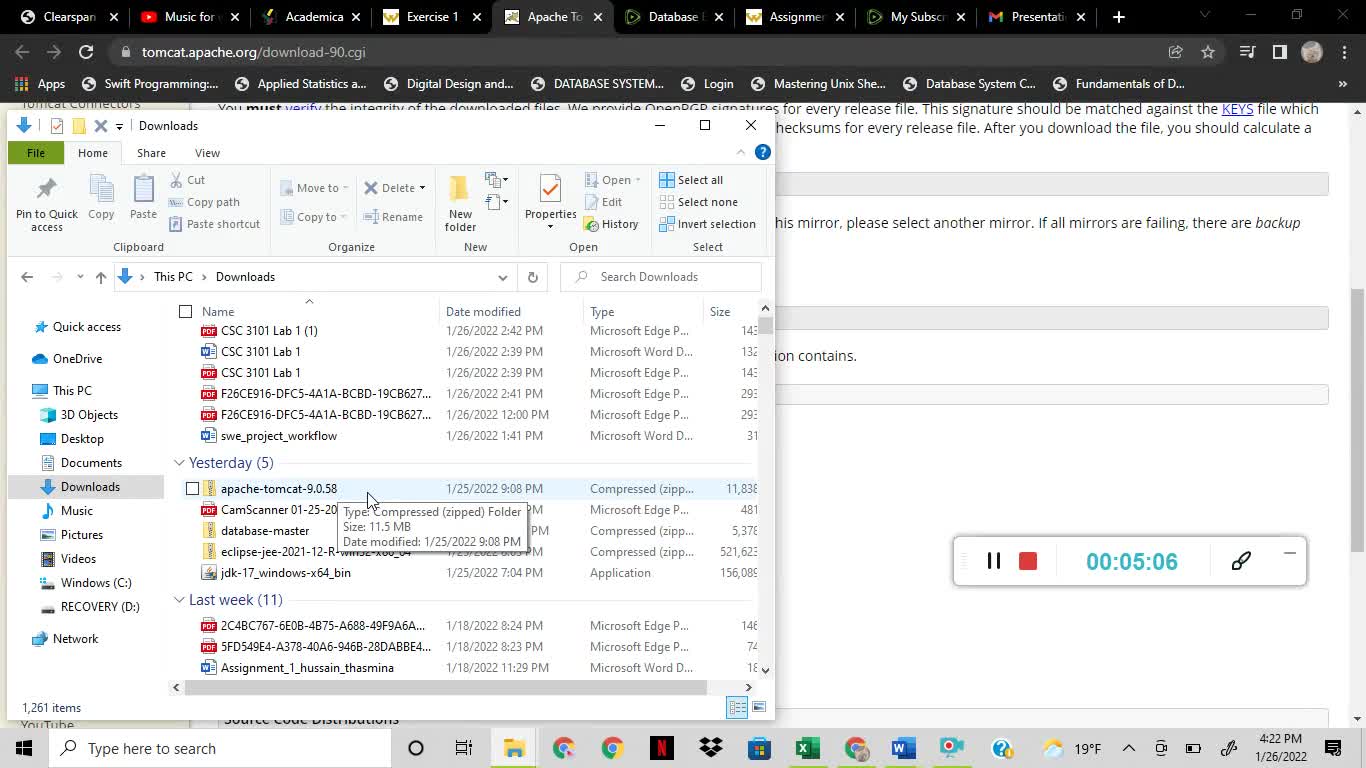Select database-master zipped folder

[265, 531]
